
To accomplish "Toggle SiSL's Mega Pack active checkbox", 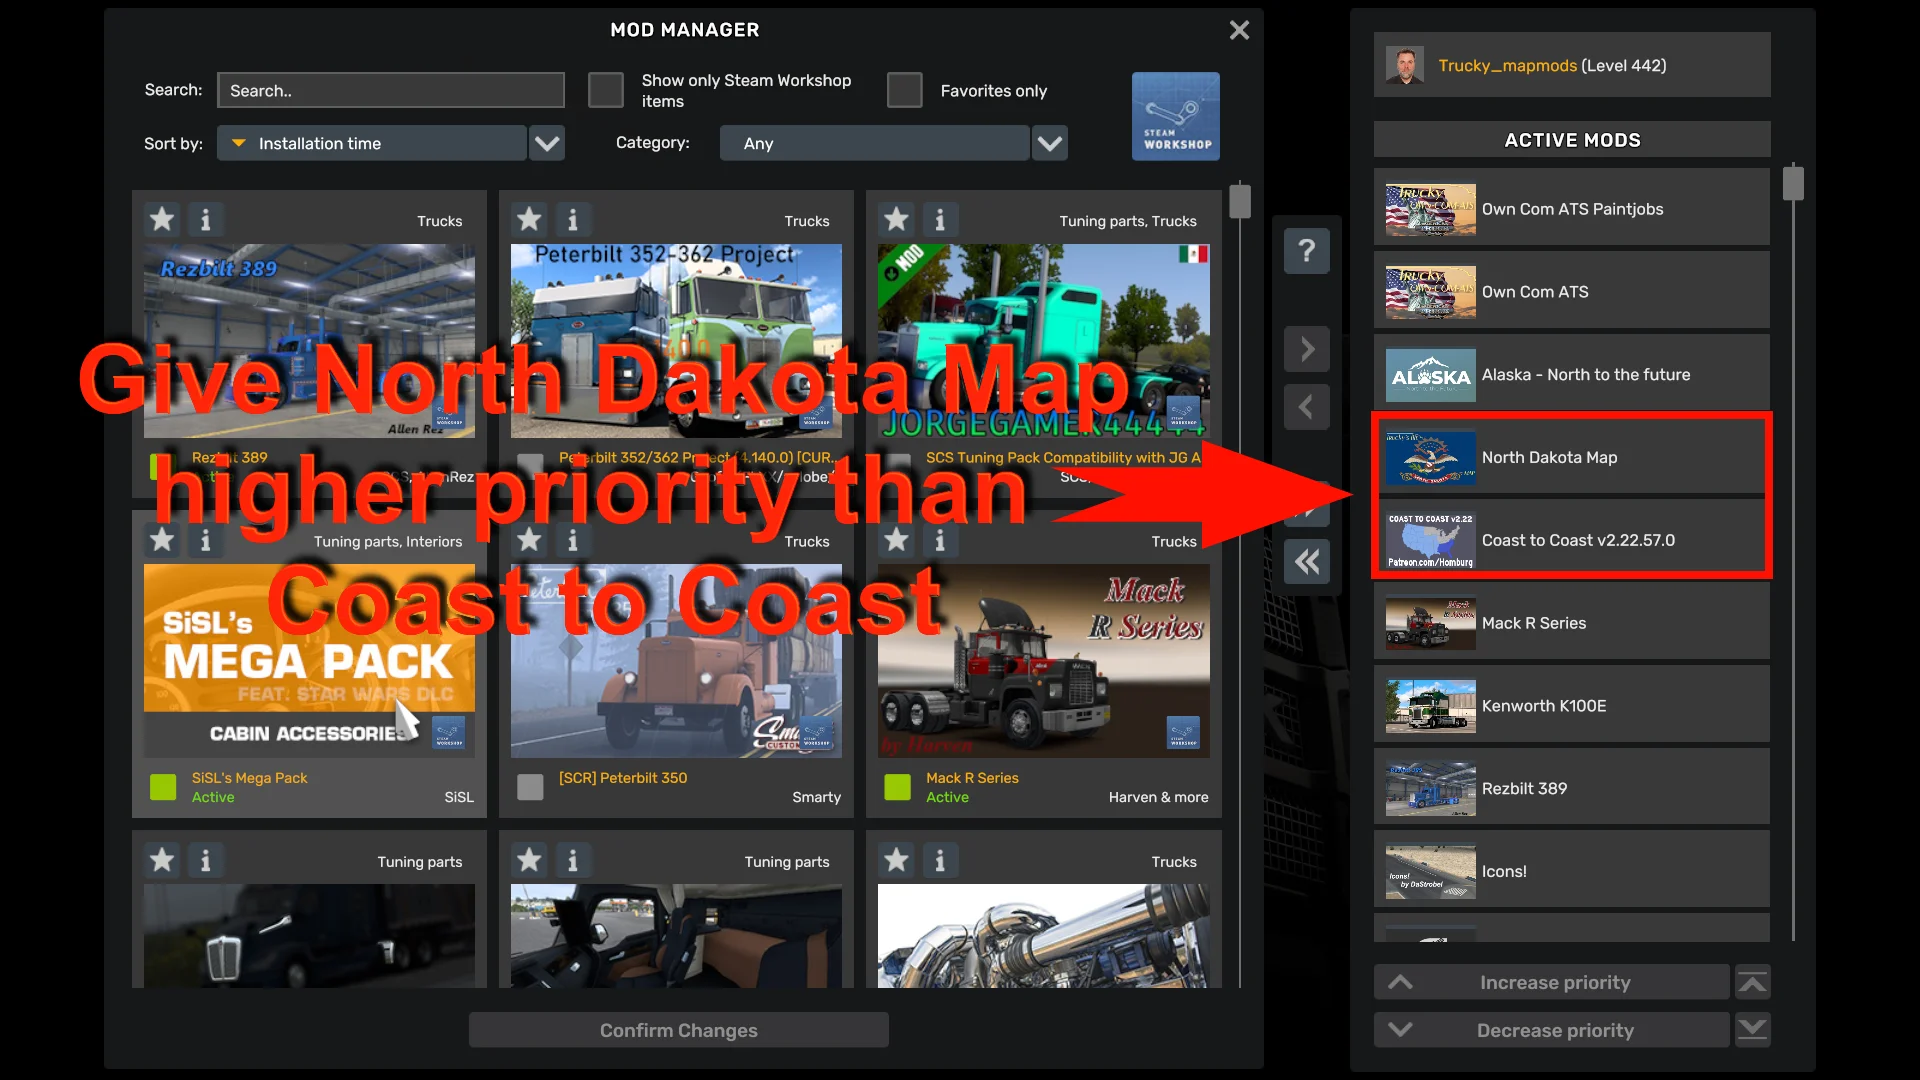I will pyautogui.click(x=163, y=787).
